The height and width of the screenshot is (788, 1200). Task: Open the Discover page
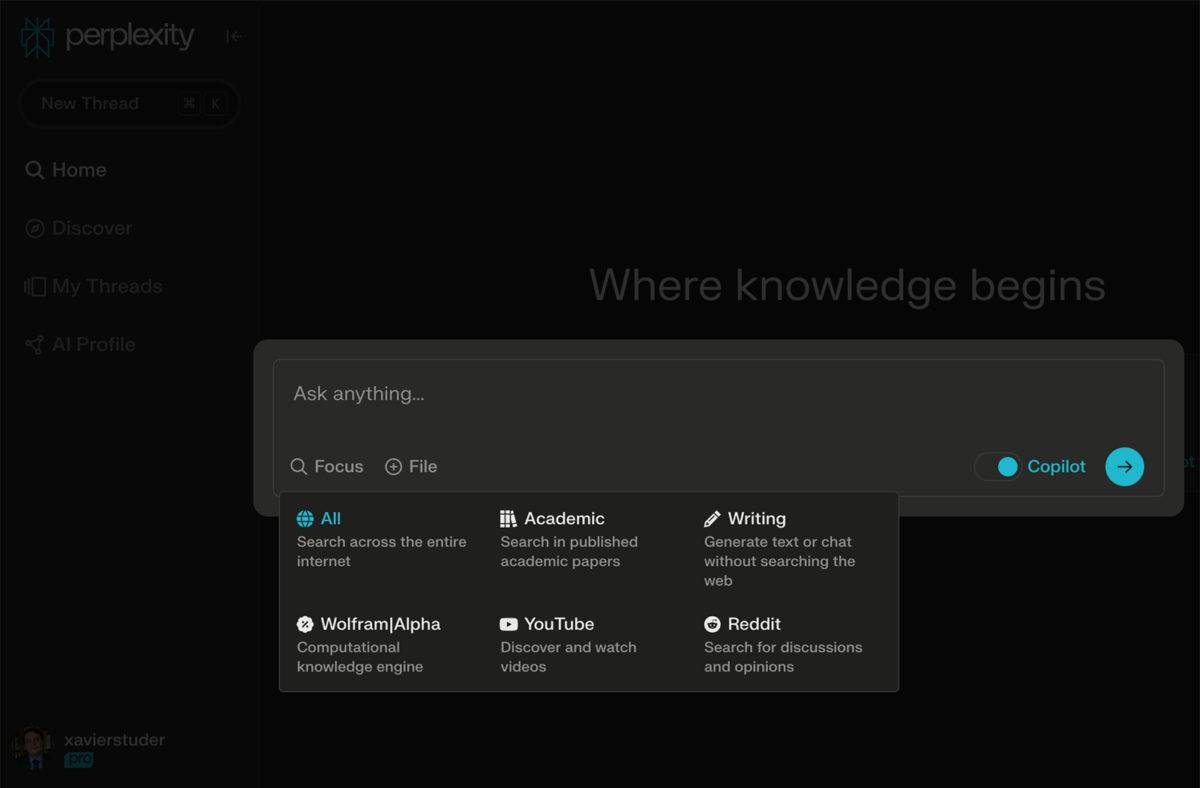tap(78, 228)
